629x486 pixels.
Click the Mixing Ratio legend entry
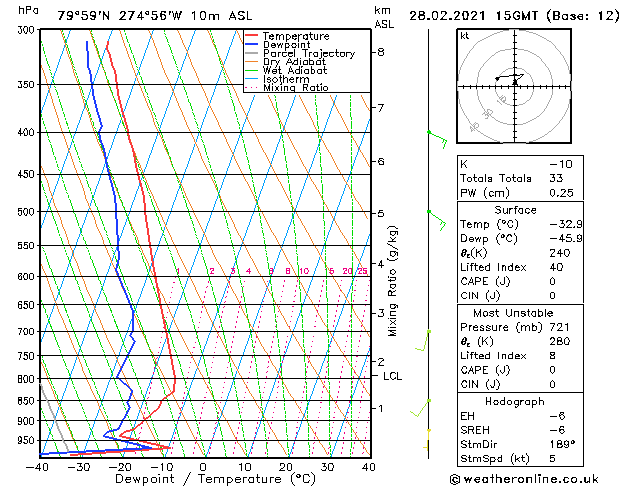(296, 87)
